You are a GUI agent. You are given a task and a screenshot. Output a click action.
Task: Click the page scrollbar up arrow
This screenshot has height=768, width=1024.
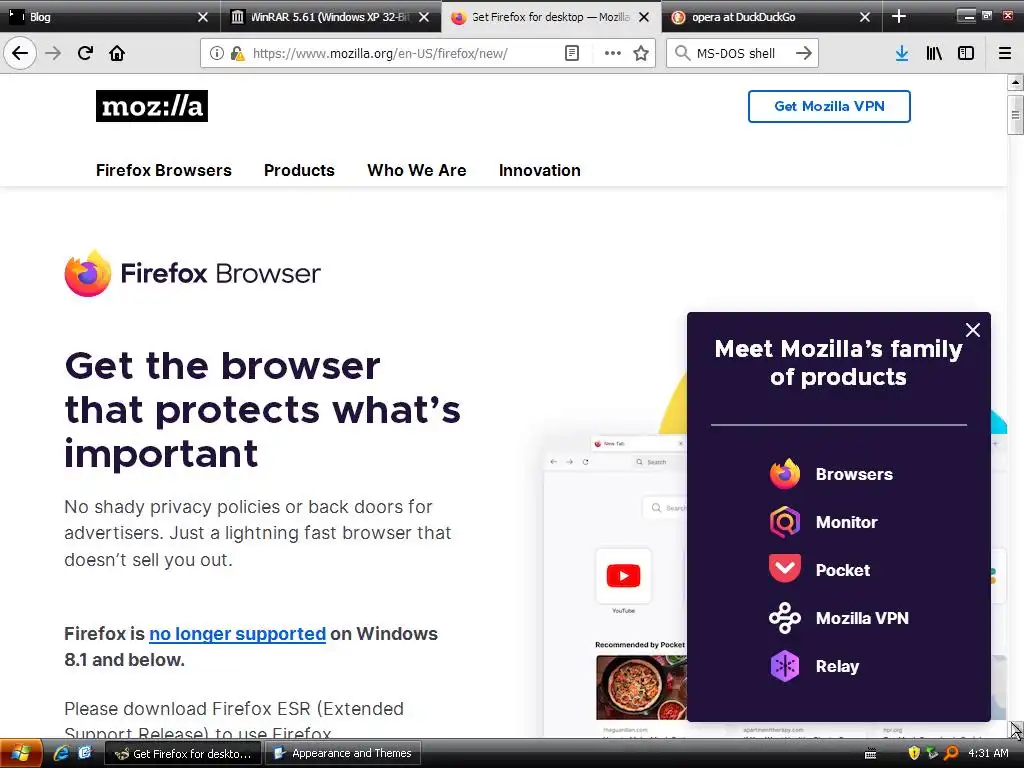[1015, 83]
